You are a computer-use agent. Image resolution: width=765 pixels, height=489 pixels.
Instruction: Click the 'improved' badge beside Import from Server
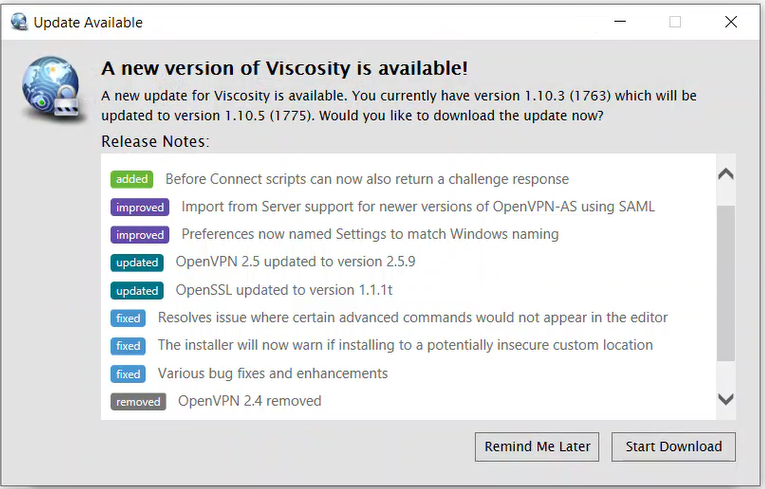(x=140, y=207)
